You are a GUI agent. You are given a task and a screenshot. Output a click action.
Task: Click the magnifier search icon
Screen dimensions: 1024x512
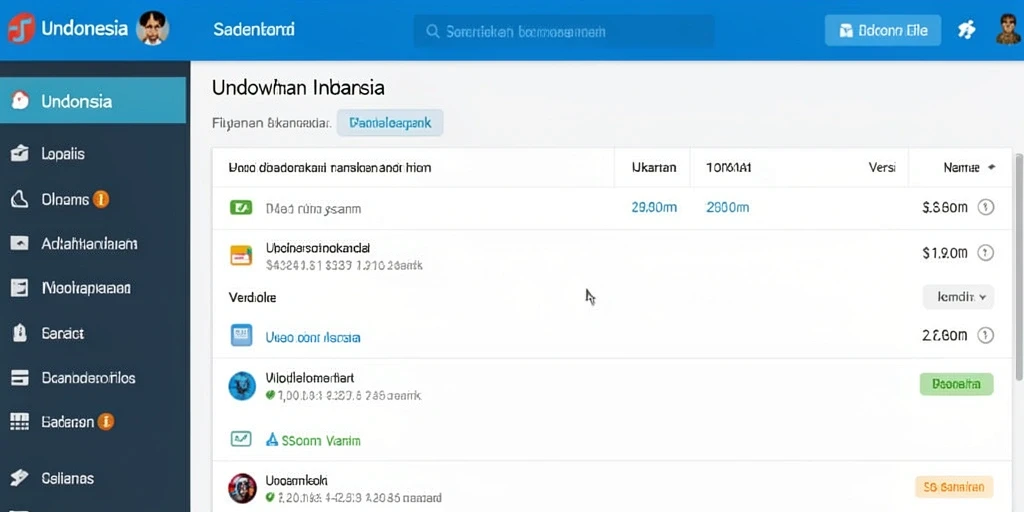tap(432, 31)
